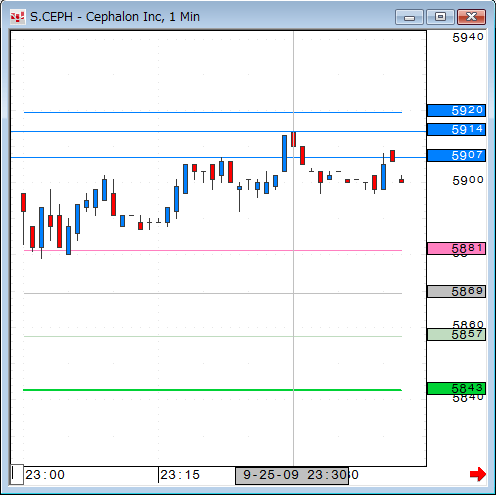Close the Cephalon Inc chart window
The height and width of the screenshot is (495, 496).
pyautogui.click(x=471, y=17)
